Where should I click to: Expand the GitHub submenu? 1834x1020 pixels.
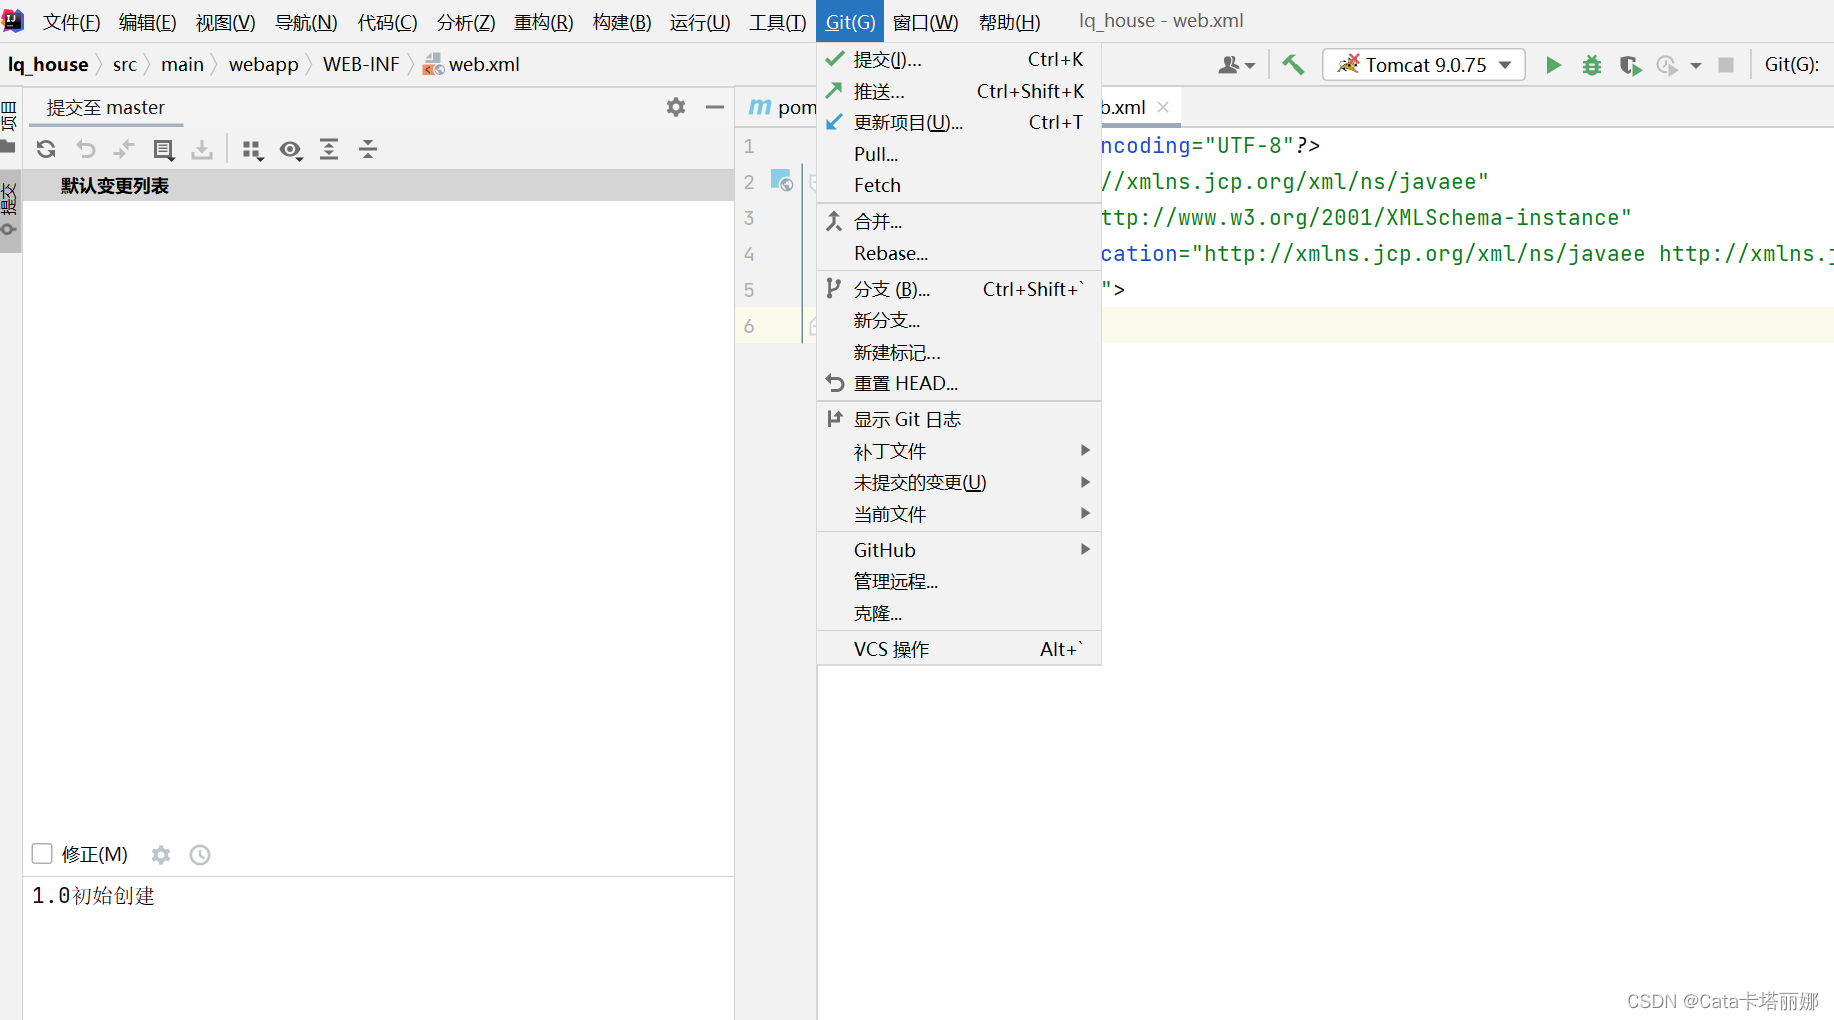point(959,550)
